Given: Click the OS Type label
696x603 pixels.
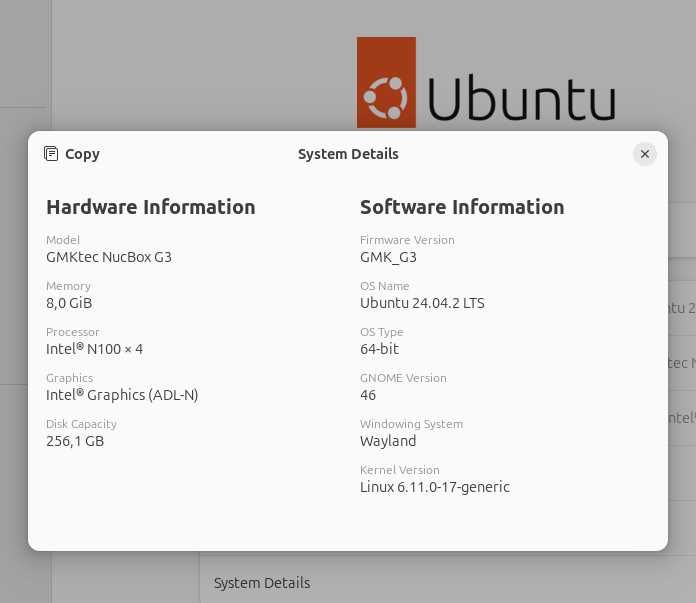Looking at the screenshot, I should click(382, 333).
